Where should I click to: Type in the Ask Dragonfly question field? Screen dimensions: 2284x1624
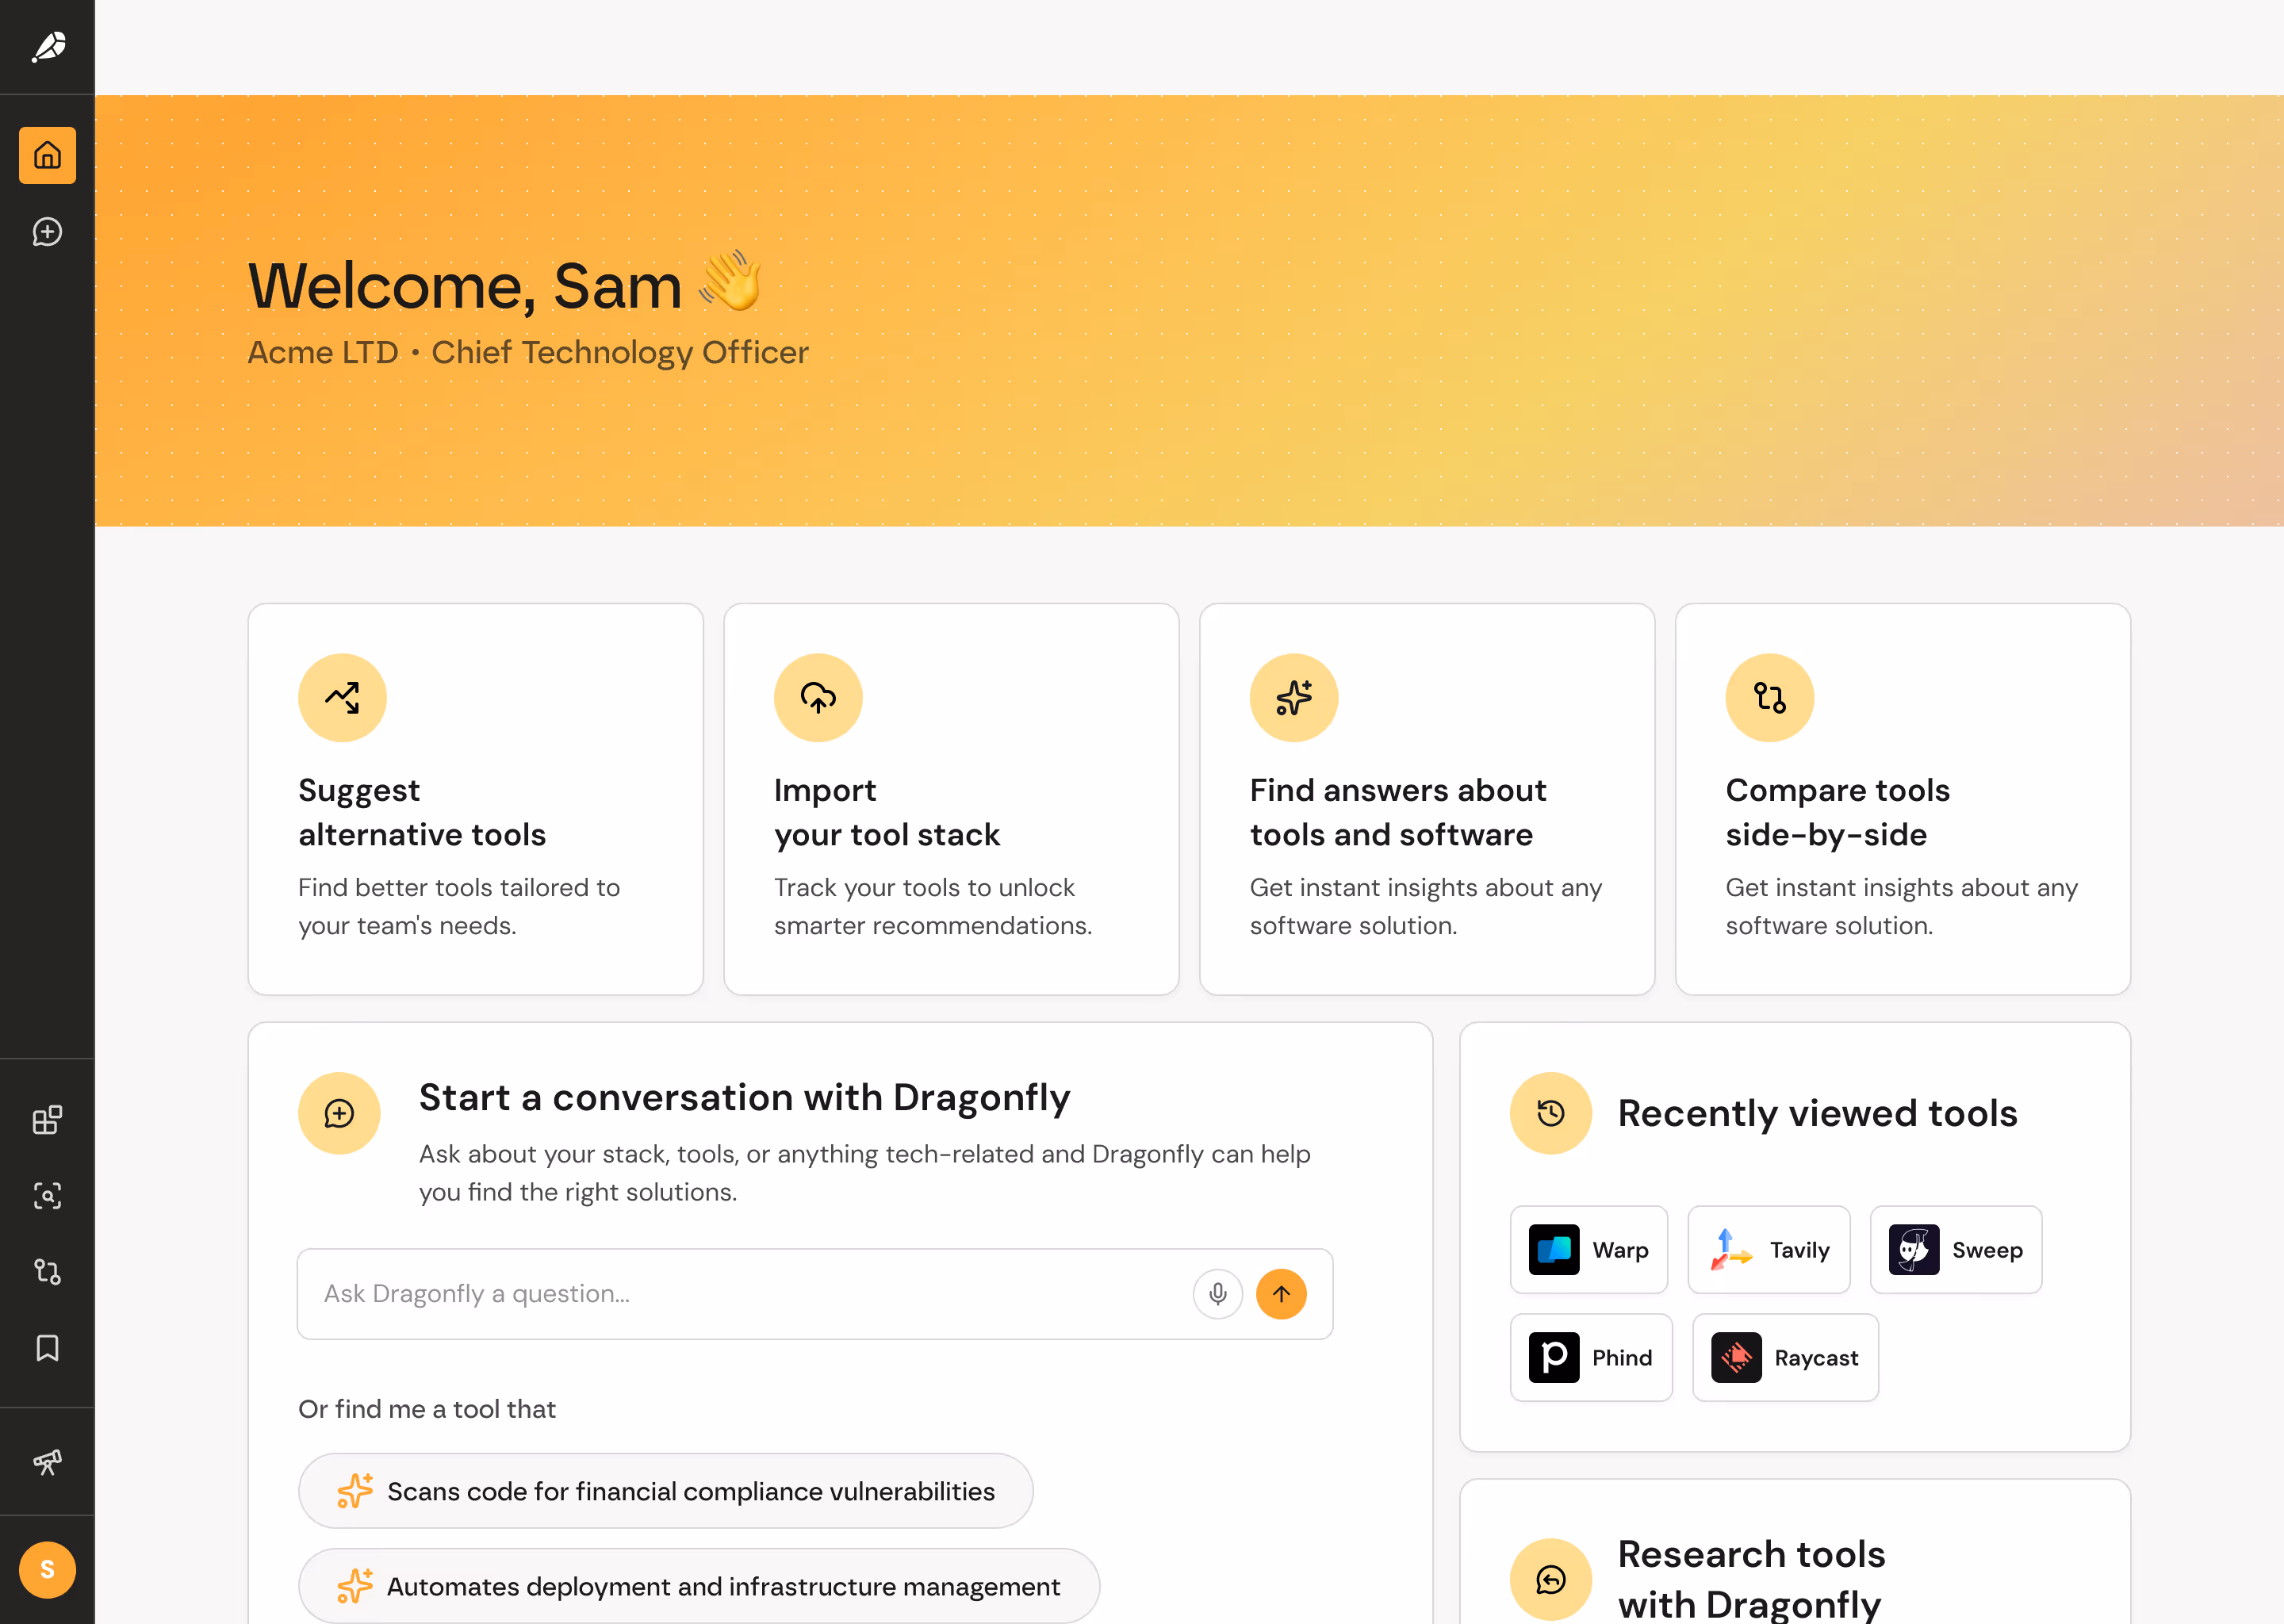coord(740,1294)
